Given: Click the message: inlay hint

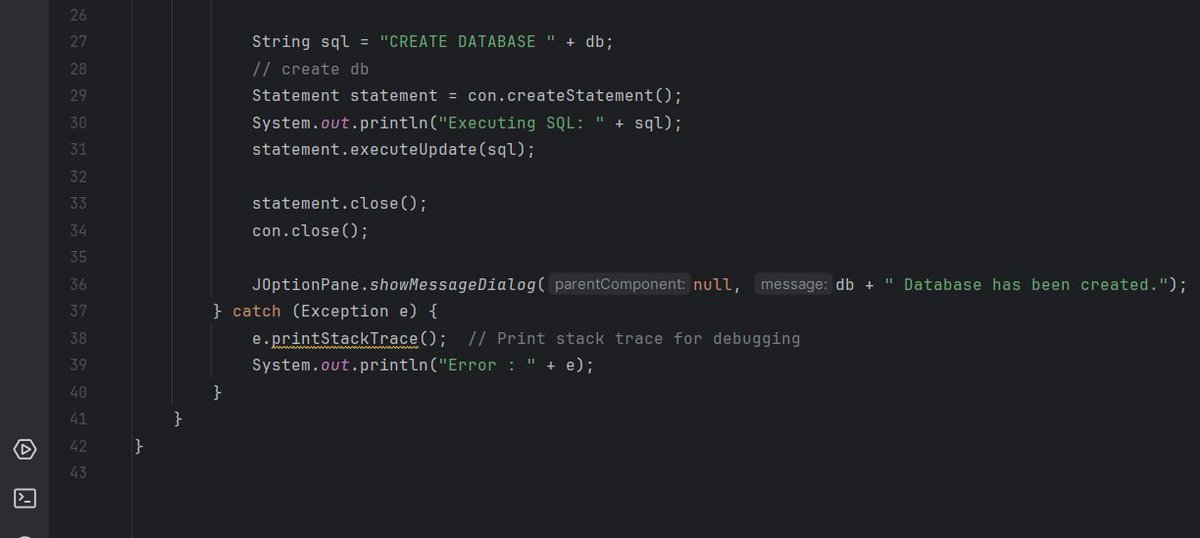Looking at the screenshot, I should tap(794, 285).
